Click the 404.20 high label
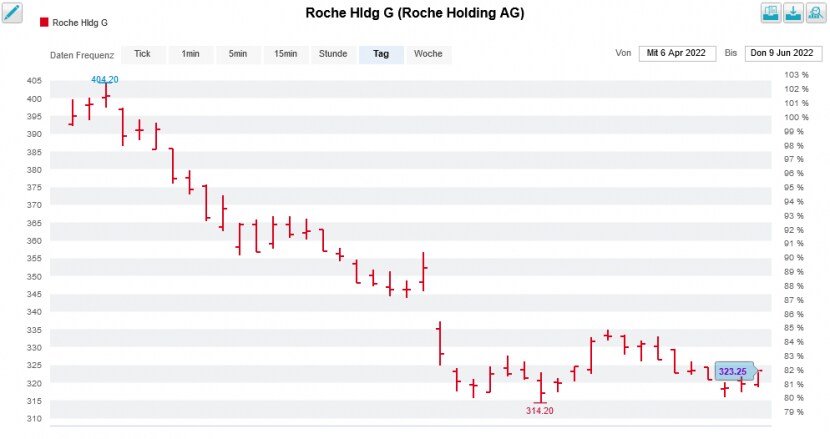 105,79
